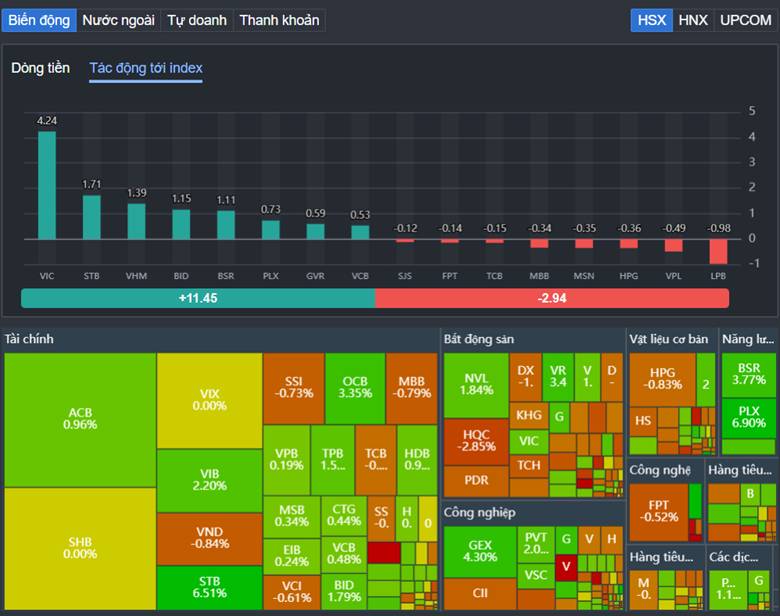Switch to HNX exchange
Image resolution: width=780 pixels, height=616 pixels.
click(x=693, y=20)
